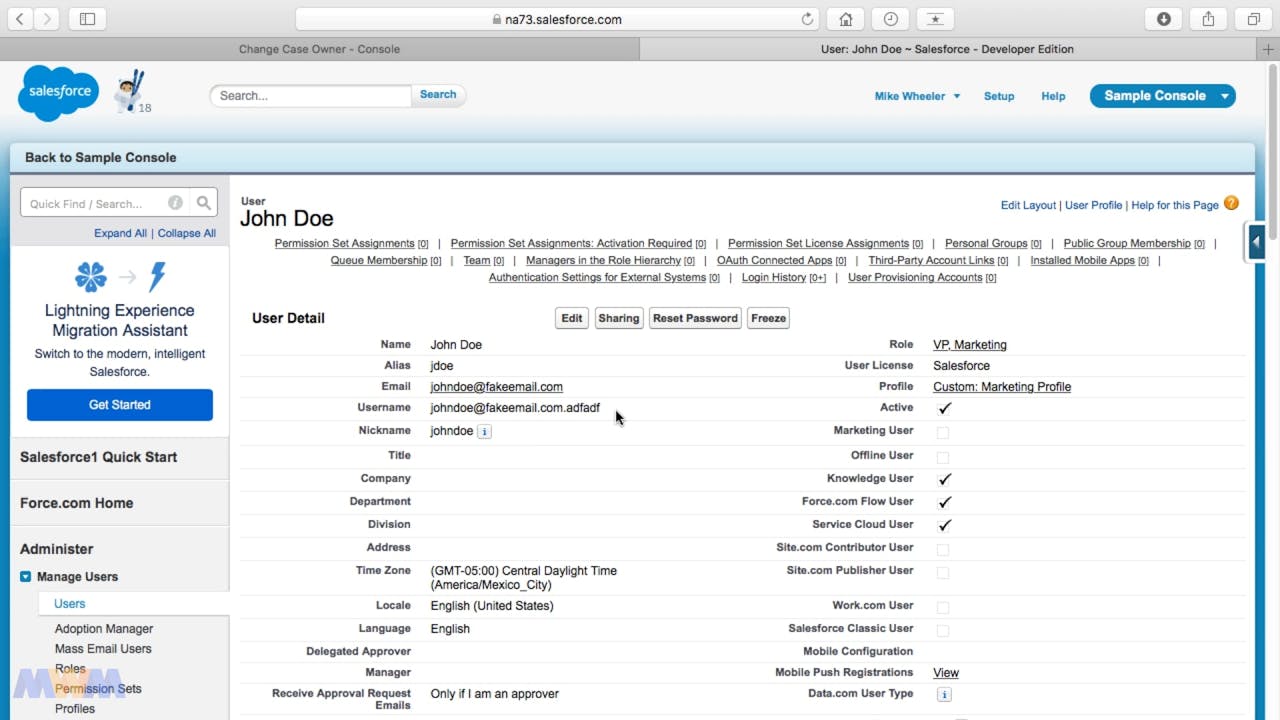The width and height of the screenshot is (1280, 720).
Task: Click the Get Started button
Action: pos(120,405)
